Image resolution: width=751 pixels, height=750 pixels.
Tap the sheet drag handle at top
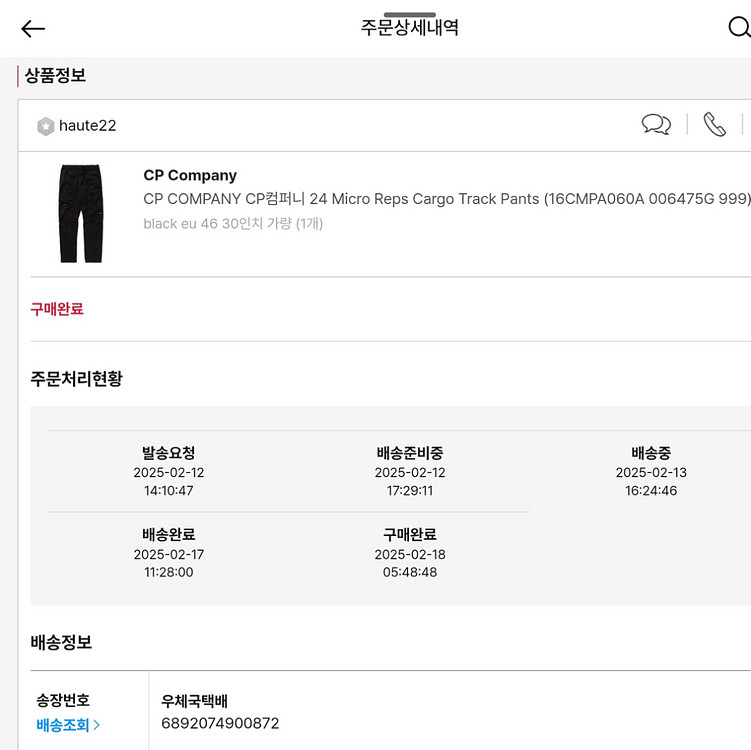(410, 14)
